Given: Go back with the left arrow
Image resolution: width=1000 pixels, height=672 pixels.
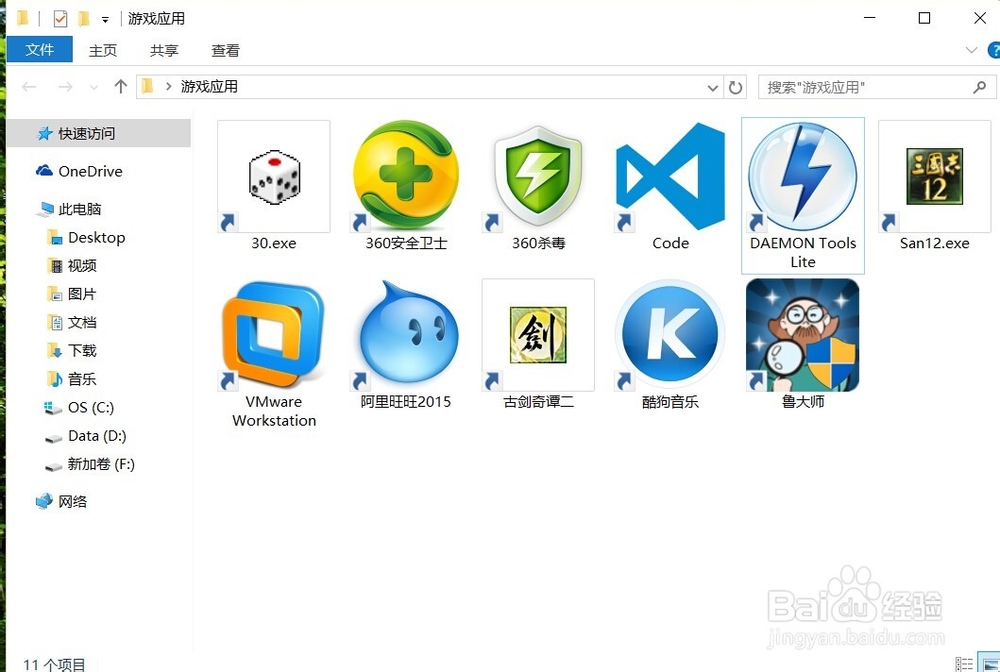Looking at the screenshot, I should pyautogui.click(x=29, y=87).
